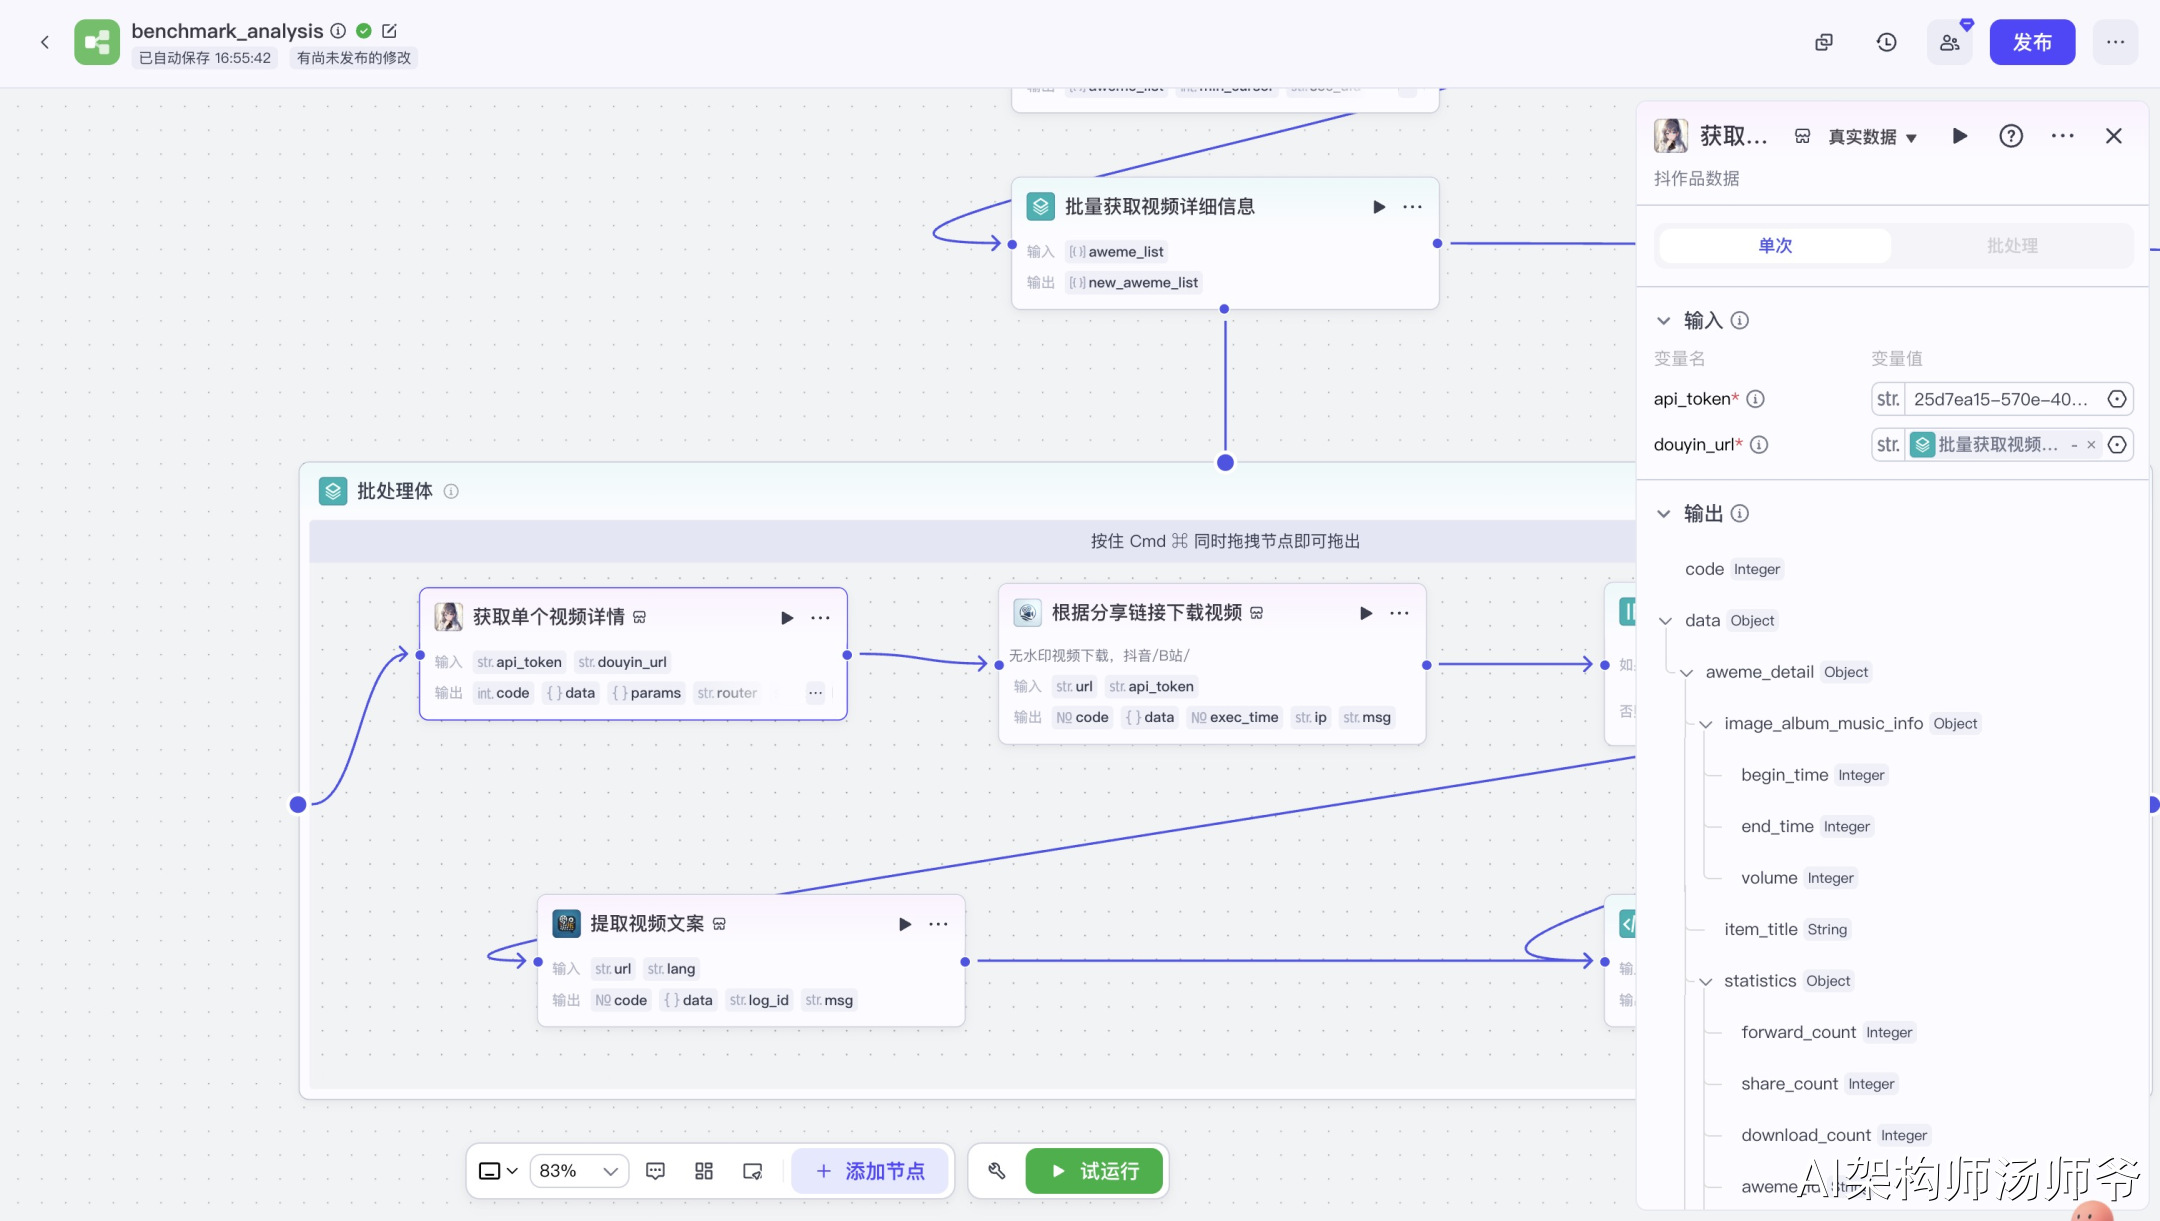The width and height of the screenshot is (2160, 1221).
Task: Collapse the statistics Object tree node
Action: (x=1706, y=982)
